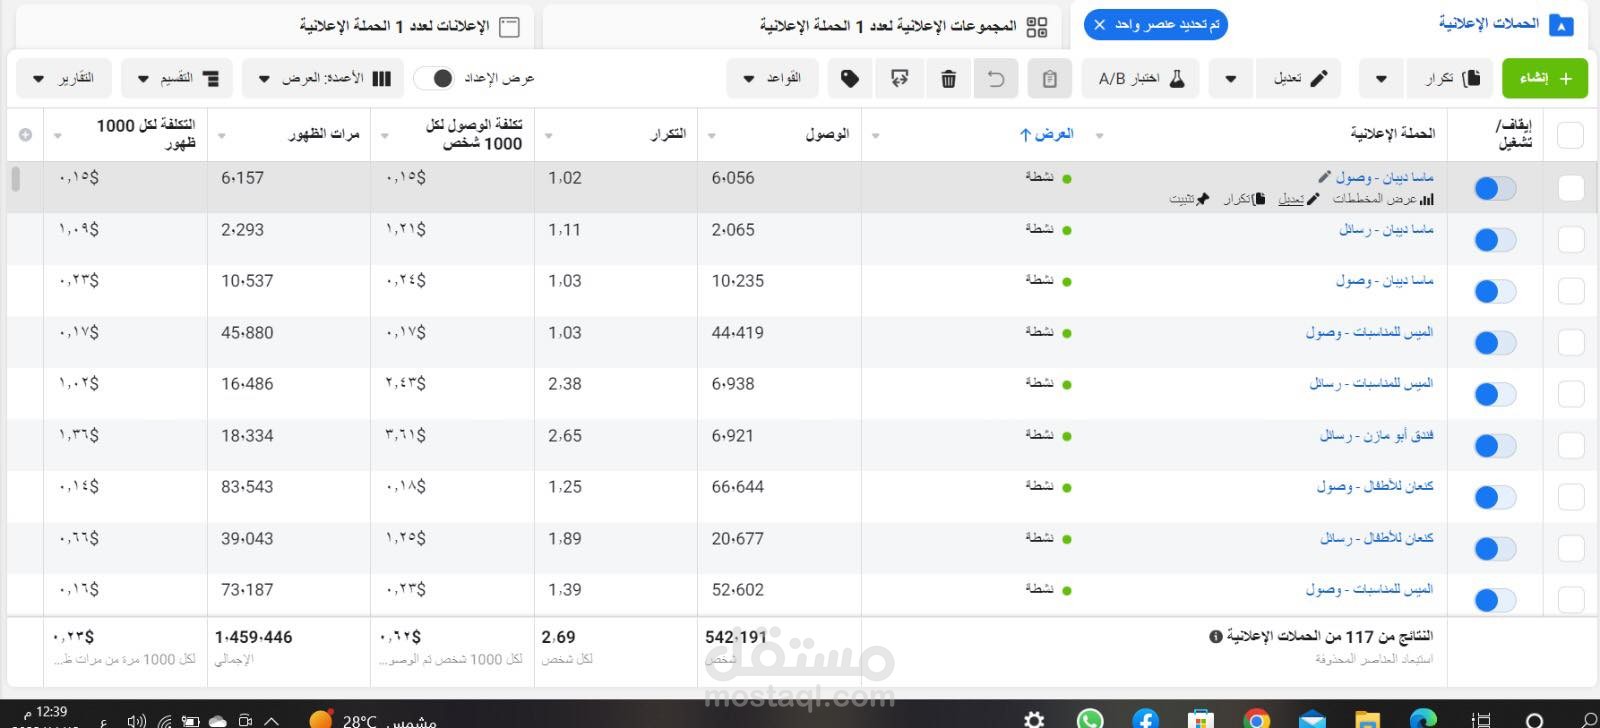Open the التقسيم breakdown dropdown
1600x728 pixels.
pyautogui.click(x=176, y=78)
